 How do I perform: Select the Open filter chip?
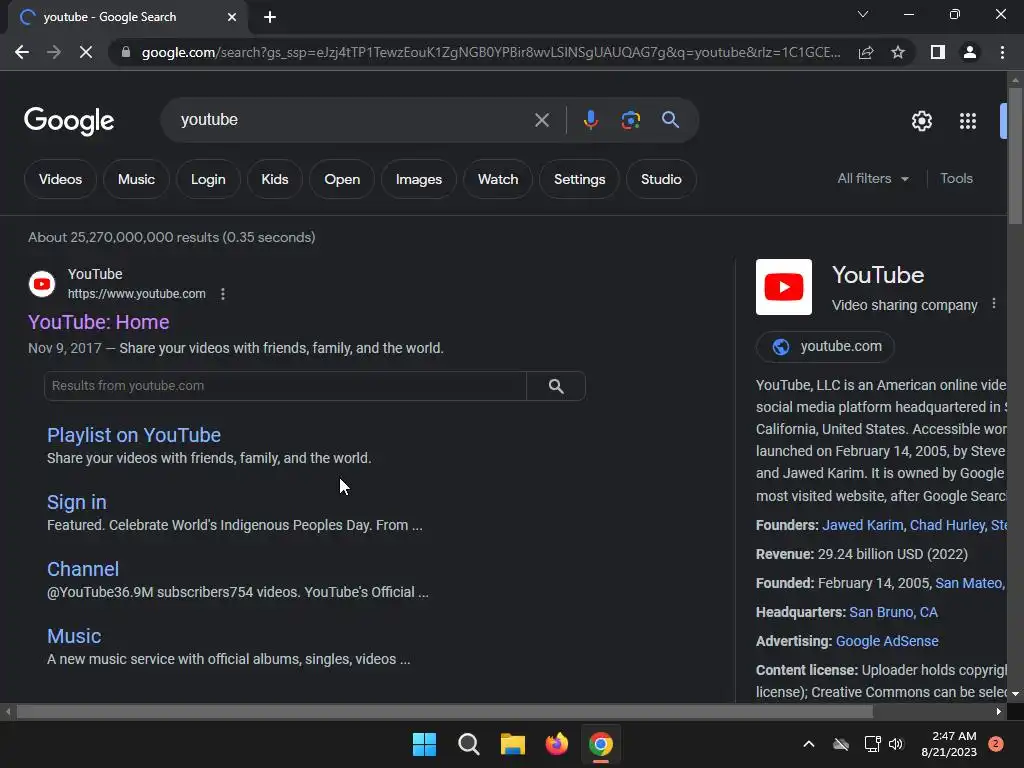(x=342, y=179)
